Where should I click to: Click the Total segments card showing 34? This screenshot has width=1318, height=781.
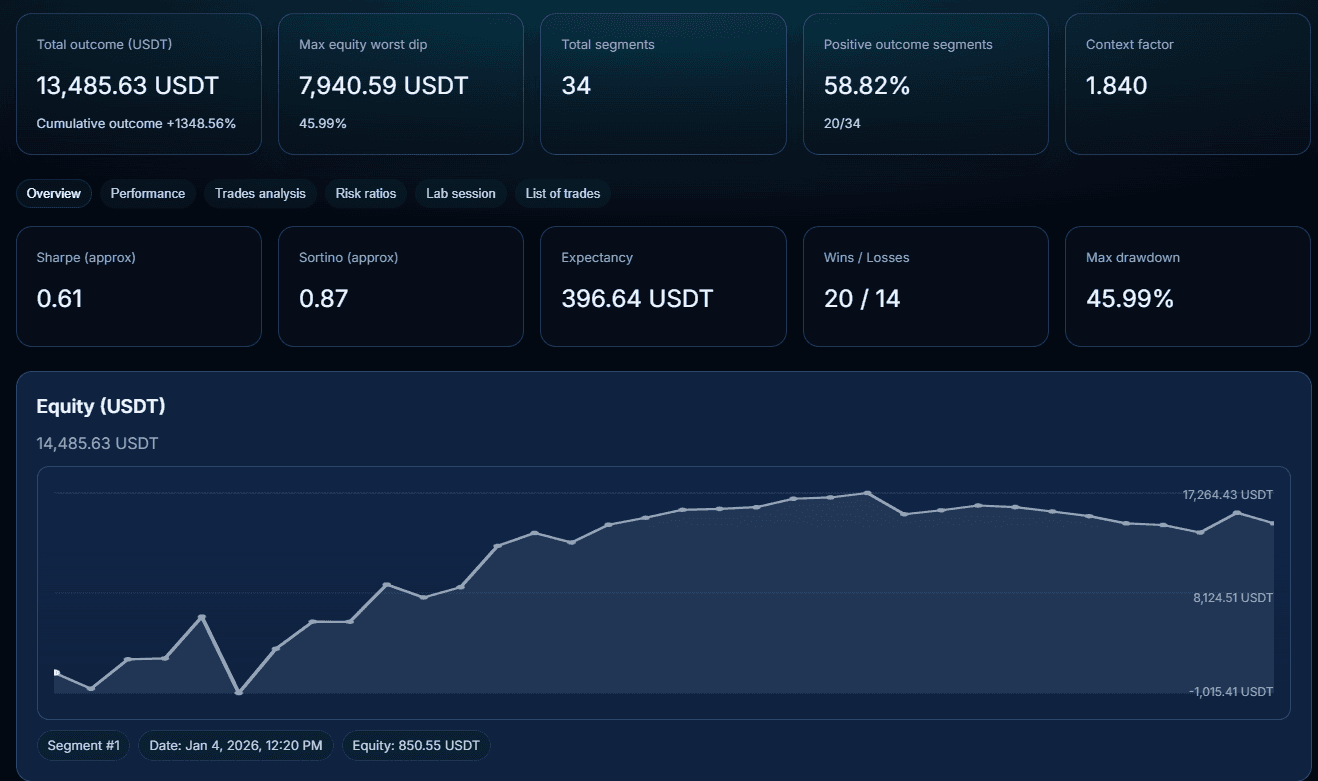[x=663, y=83]
